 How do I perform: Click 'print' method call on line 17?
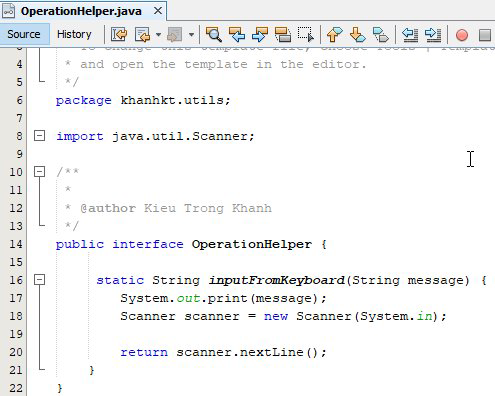point(228,298)
